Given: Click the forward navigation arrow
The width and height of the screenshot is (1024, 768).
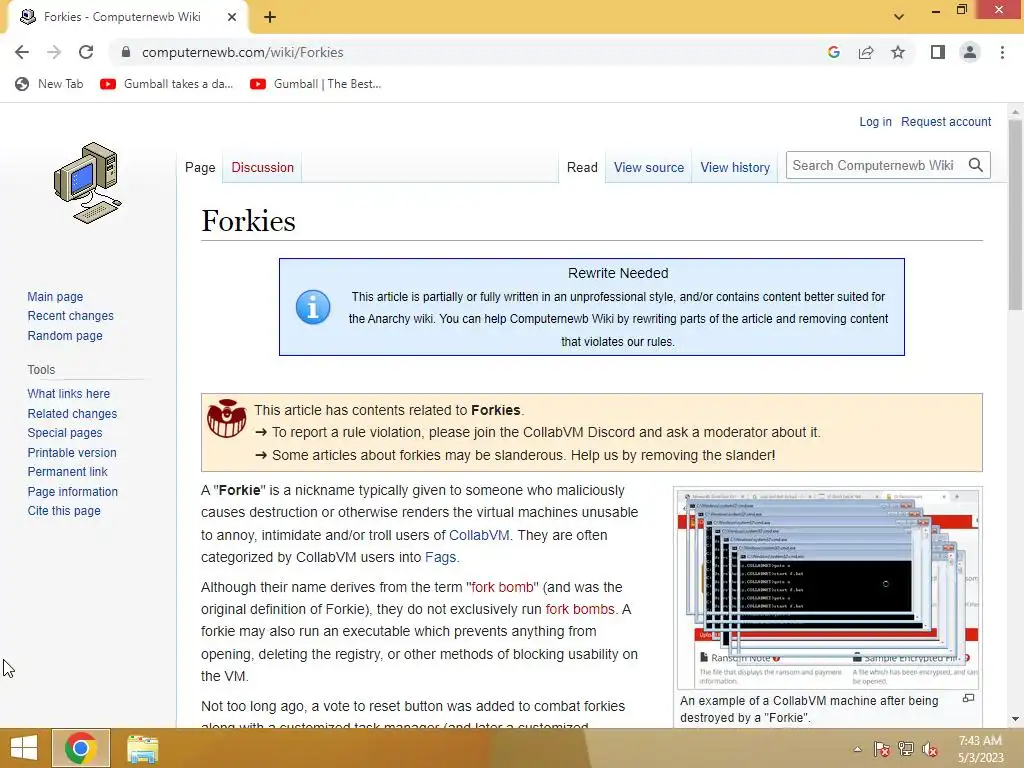Looking at the screenshot, I should tap(54, 52).
